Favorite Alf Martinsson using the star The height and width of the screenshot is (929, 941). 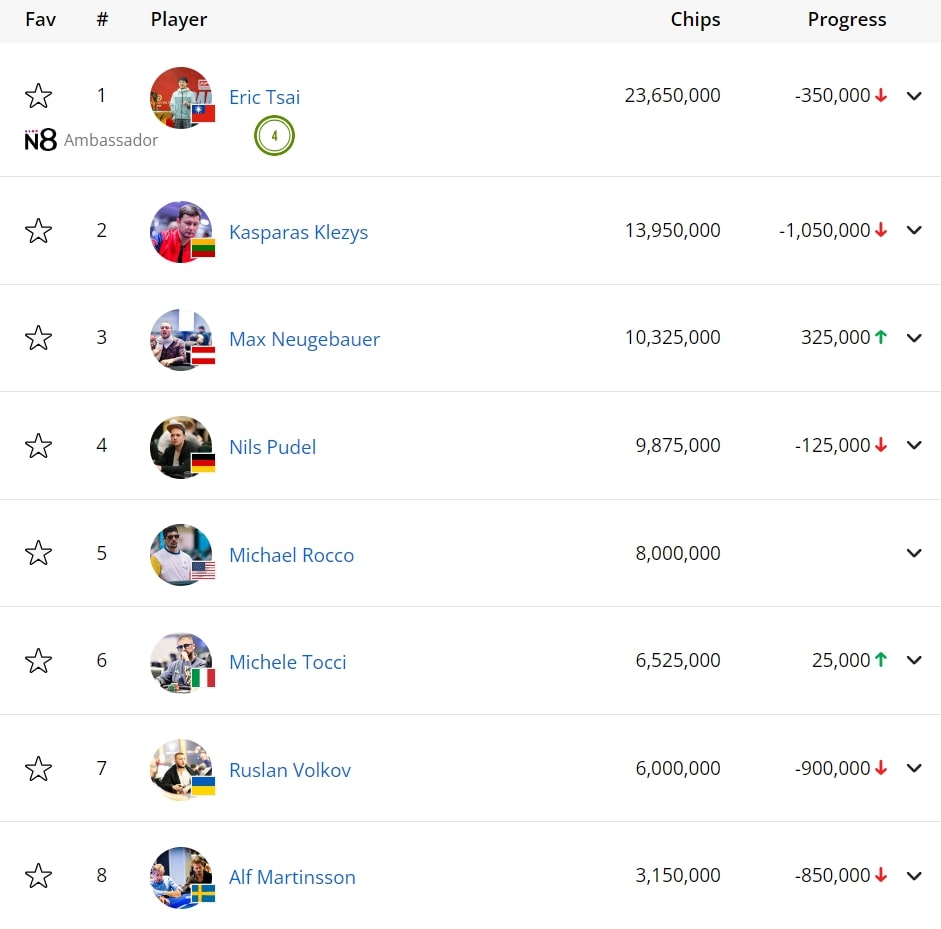click(38, 876)
